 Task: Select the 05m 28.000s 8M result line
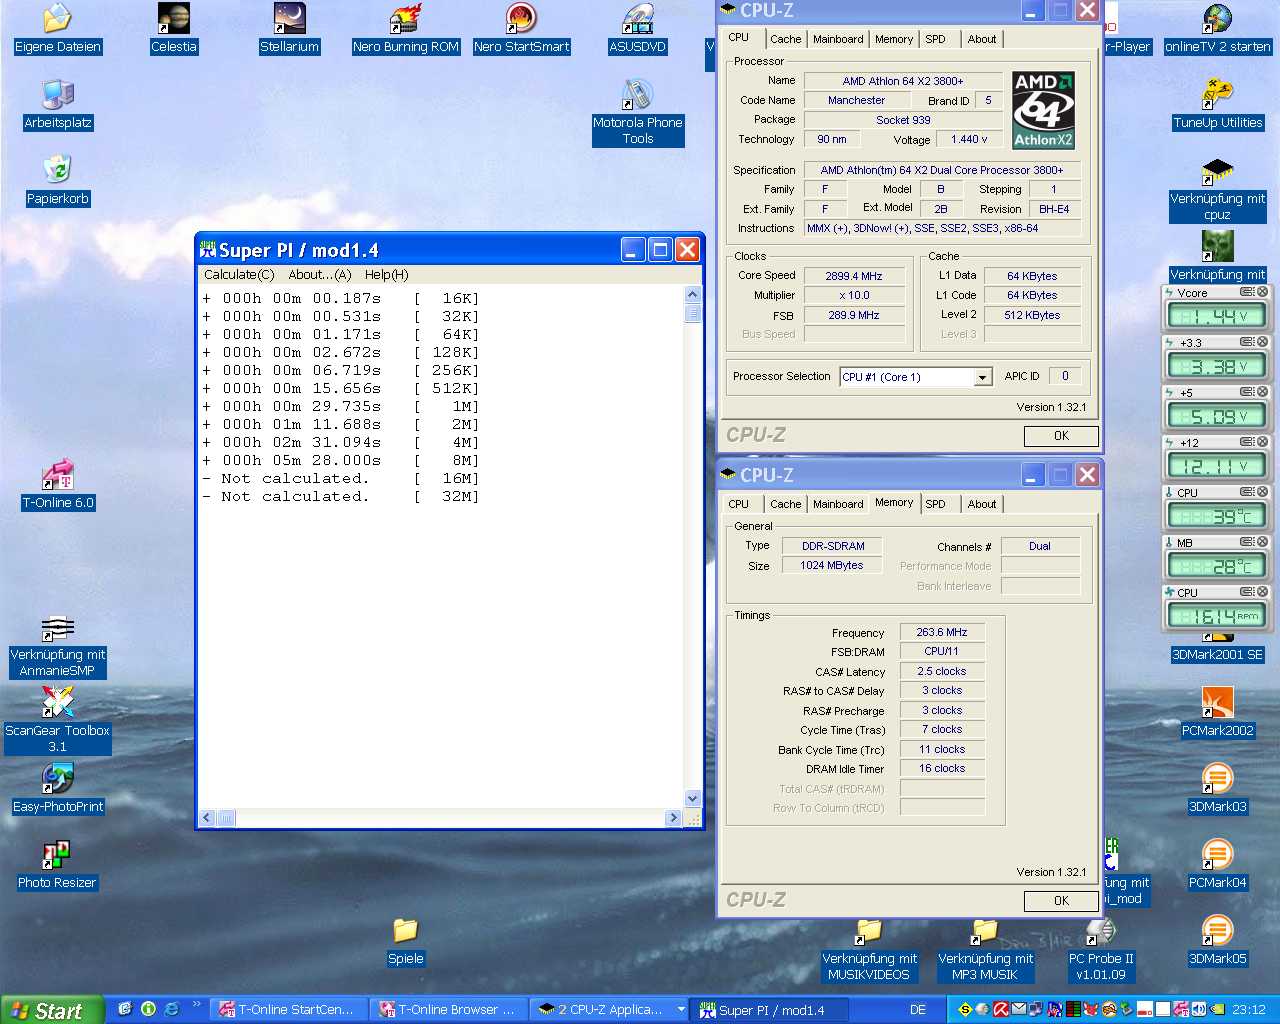[x=341, y=460]
